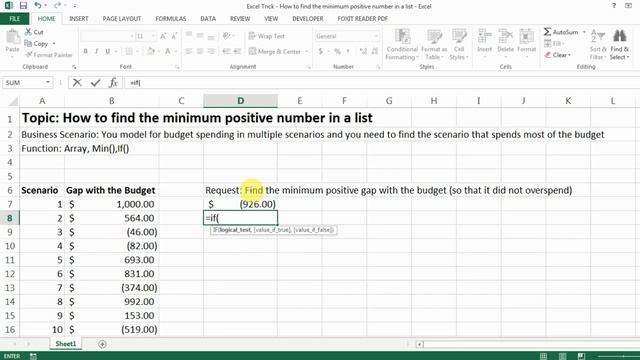Click the Format Painter brush icon
This screenshot has width=640, height=360.
28,55
